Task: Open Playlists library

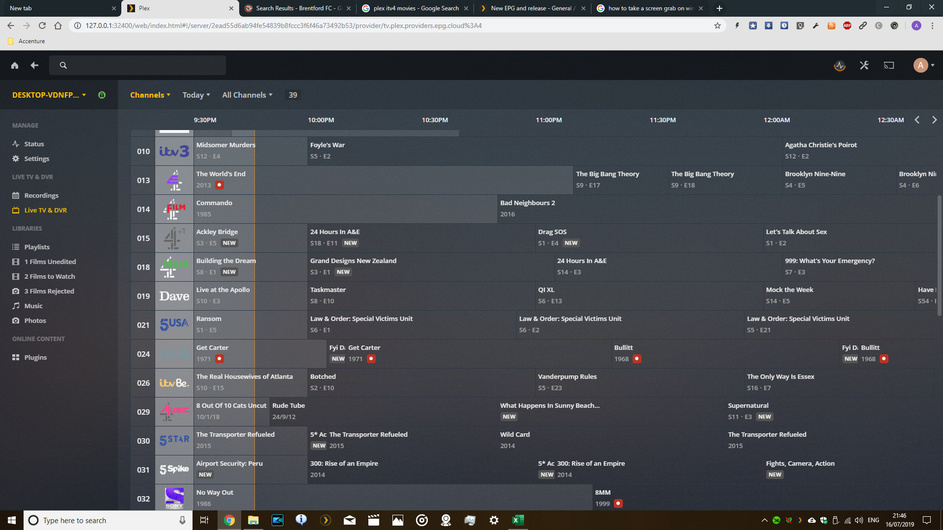Action: coord(37,247)
